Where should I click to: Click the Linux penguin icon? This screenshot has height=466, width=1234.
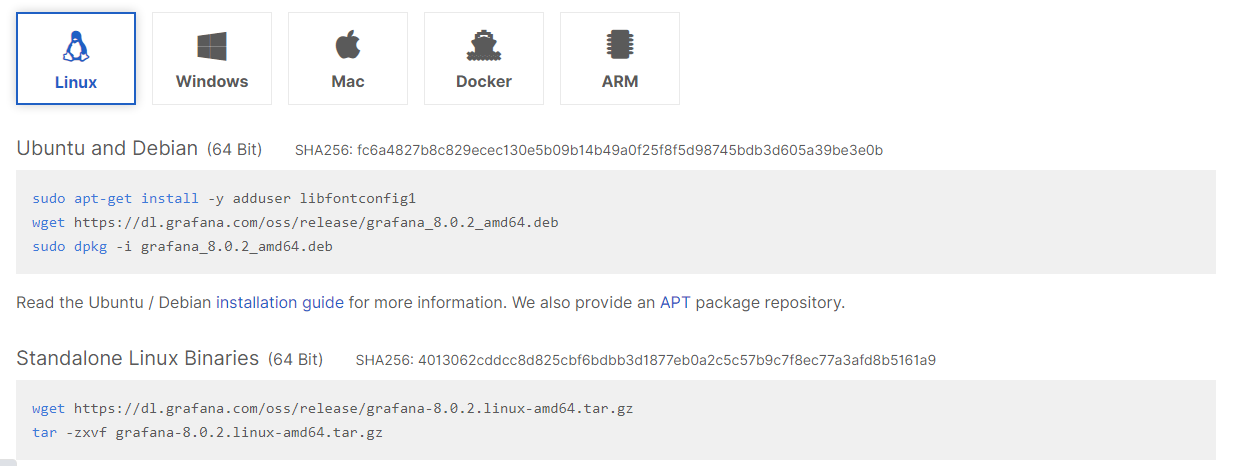click(76, 45)
